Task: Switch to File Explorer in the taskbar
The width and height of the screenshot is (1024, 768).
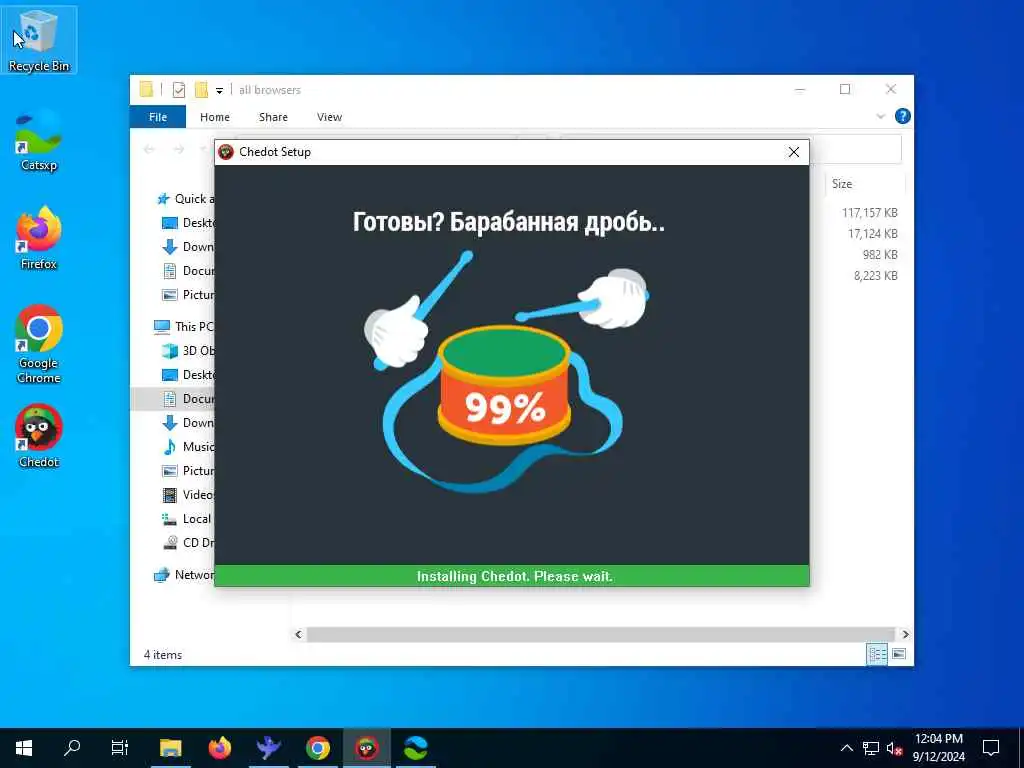Action: pyautogui.click(x=170, y=748)
